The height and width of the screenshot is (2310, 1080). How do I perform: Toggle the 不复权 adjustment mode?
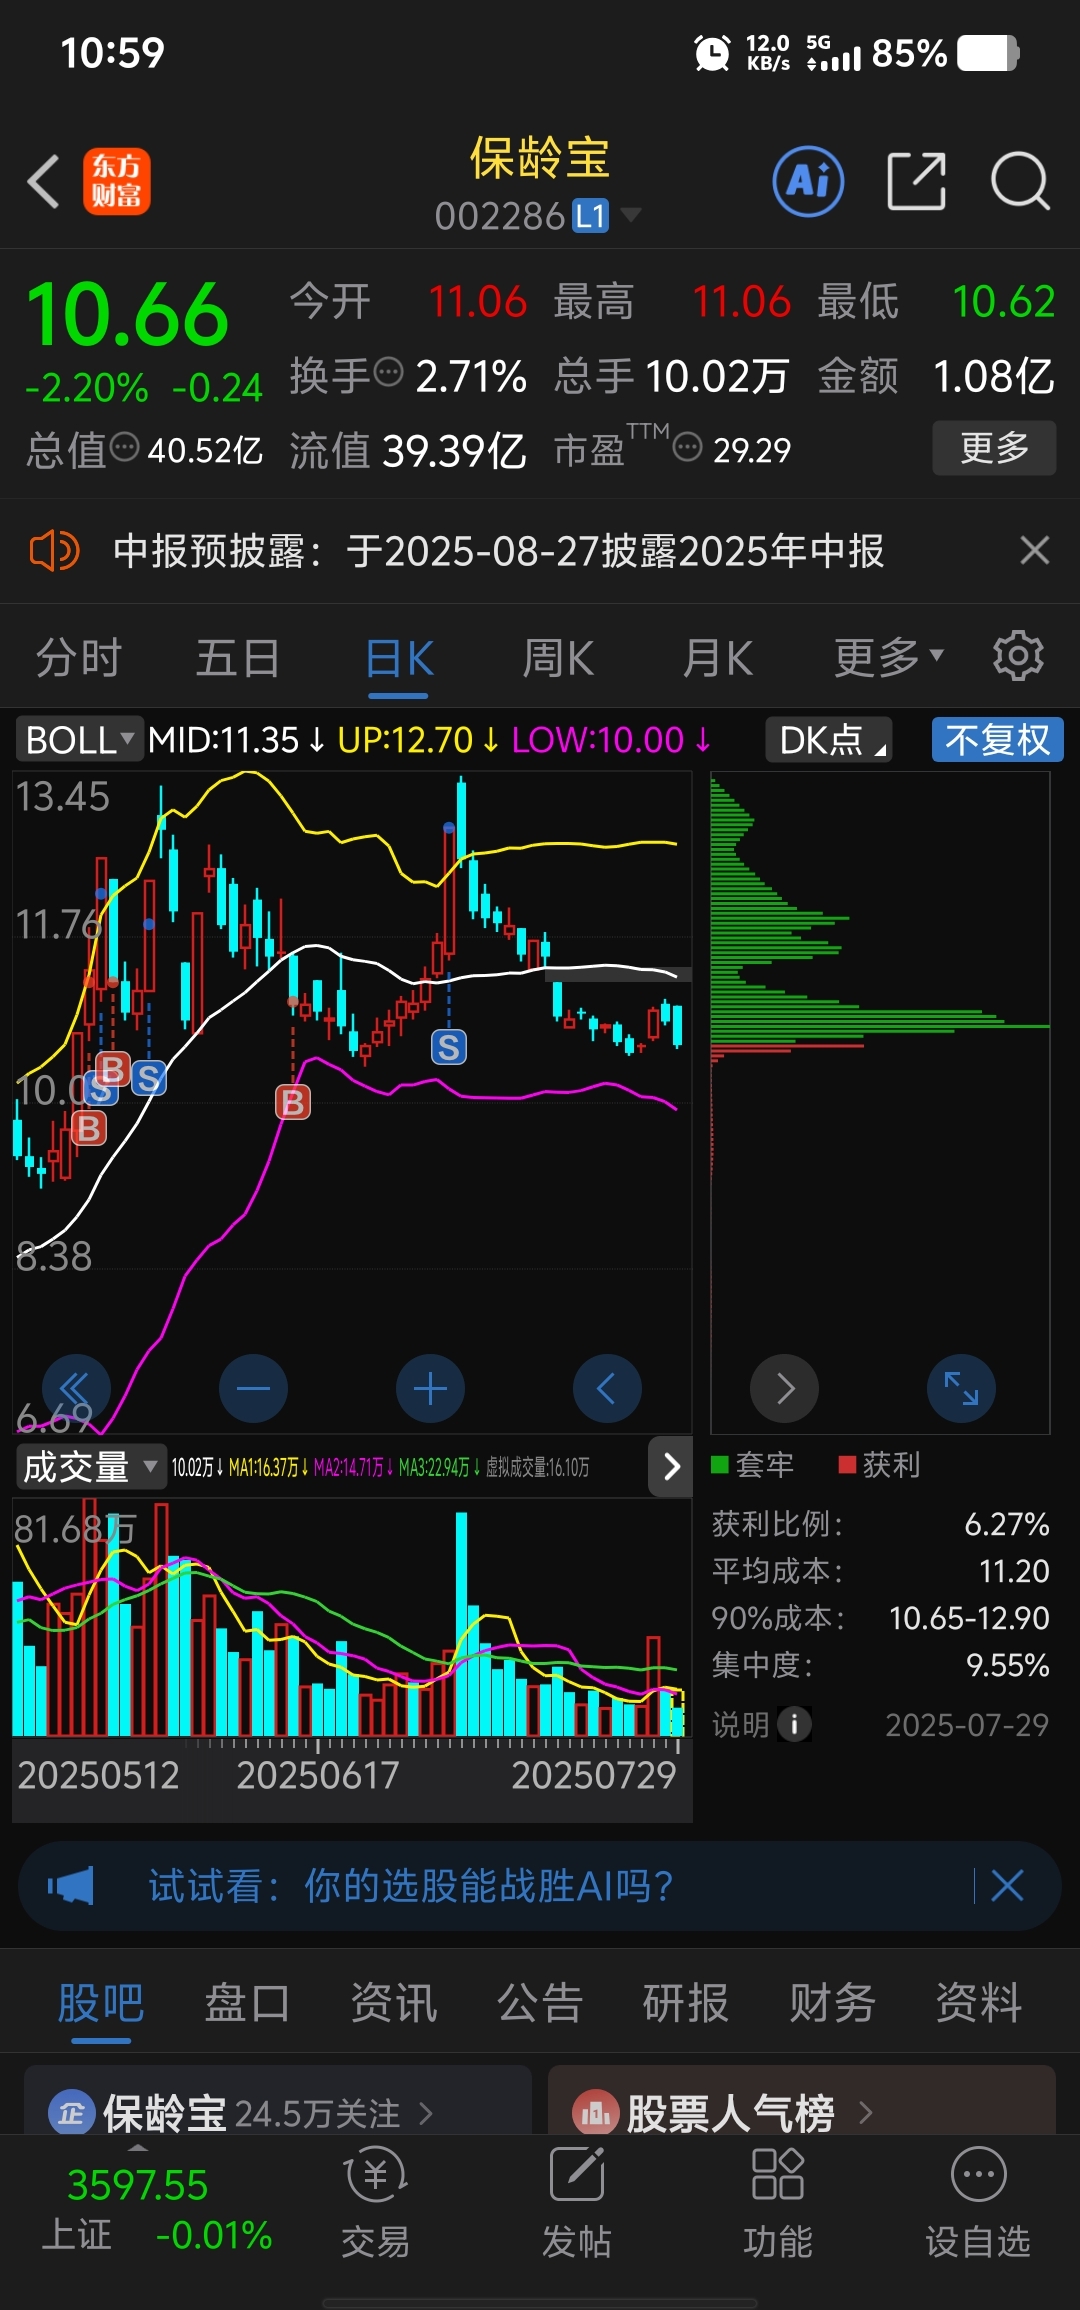[x=998, y=740]
